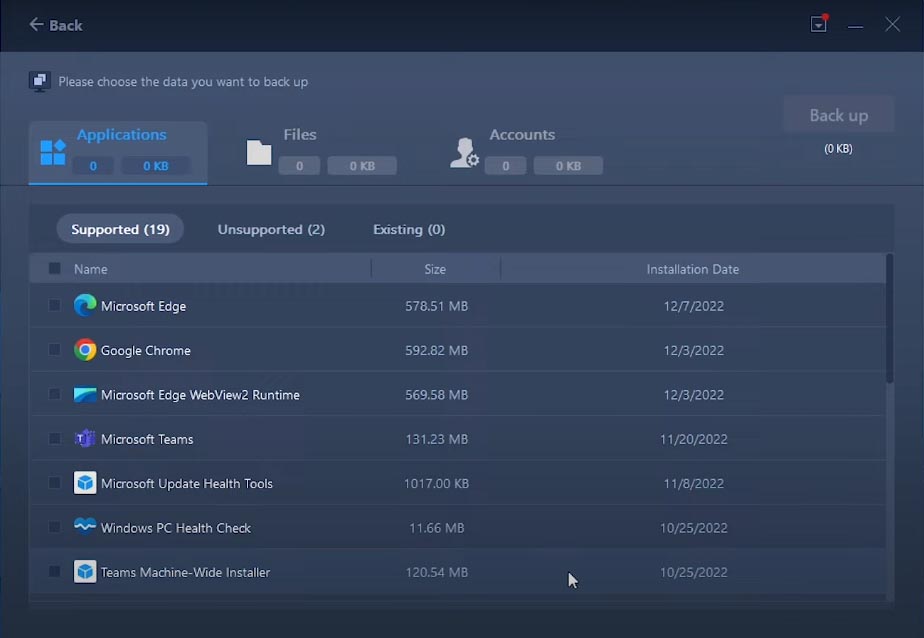The width and height of the screenshot is (924, 638).
Task: Switch to the Supported (19) tab
Action: pos(120,229)
